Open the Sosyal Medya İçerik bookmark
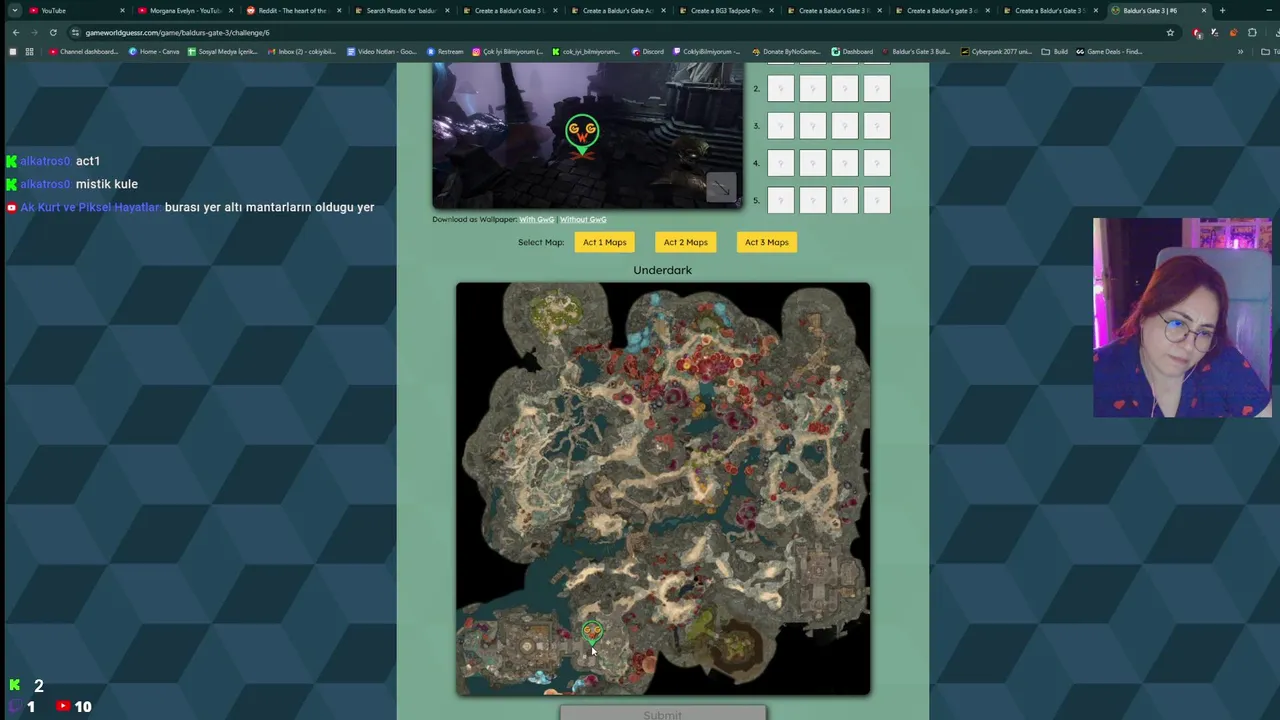 (223, 51)
